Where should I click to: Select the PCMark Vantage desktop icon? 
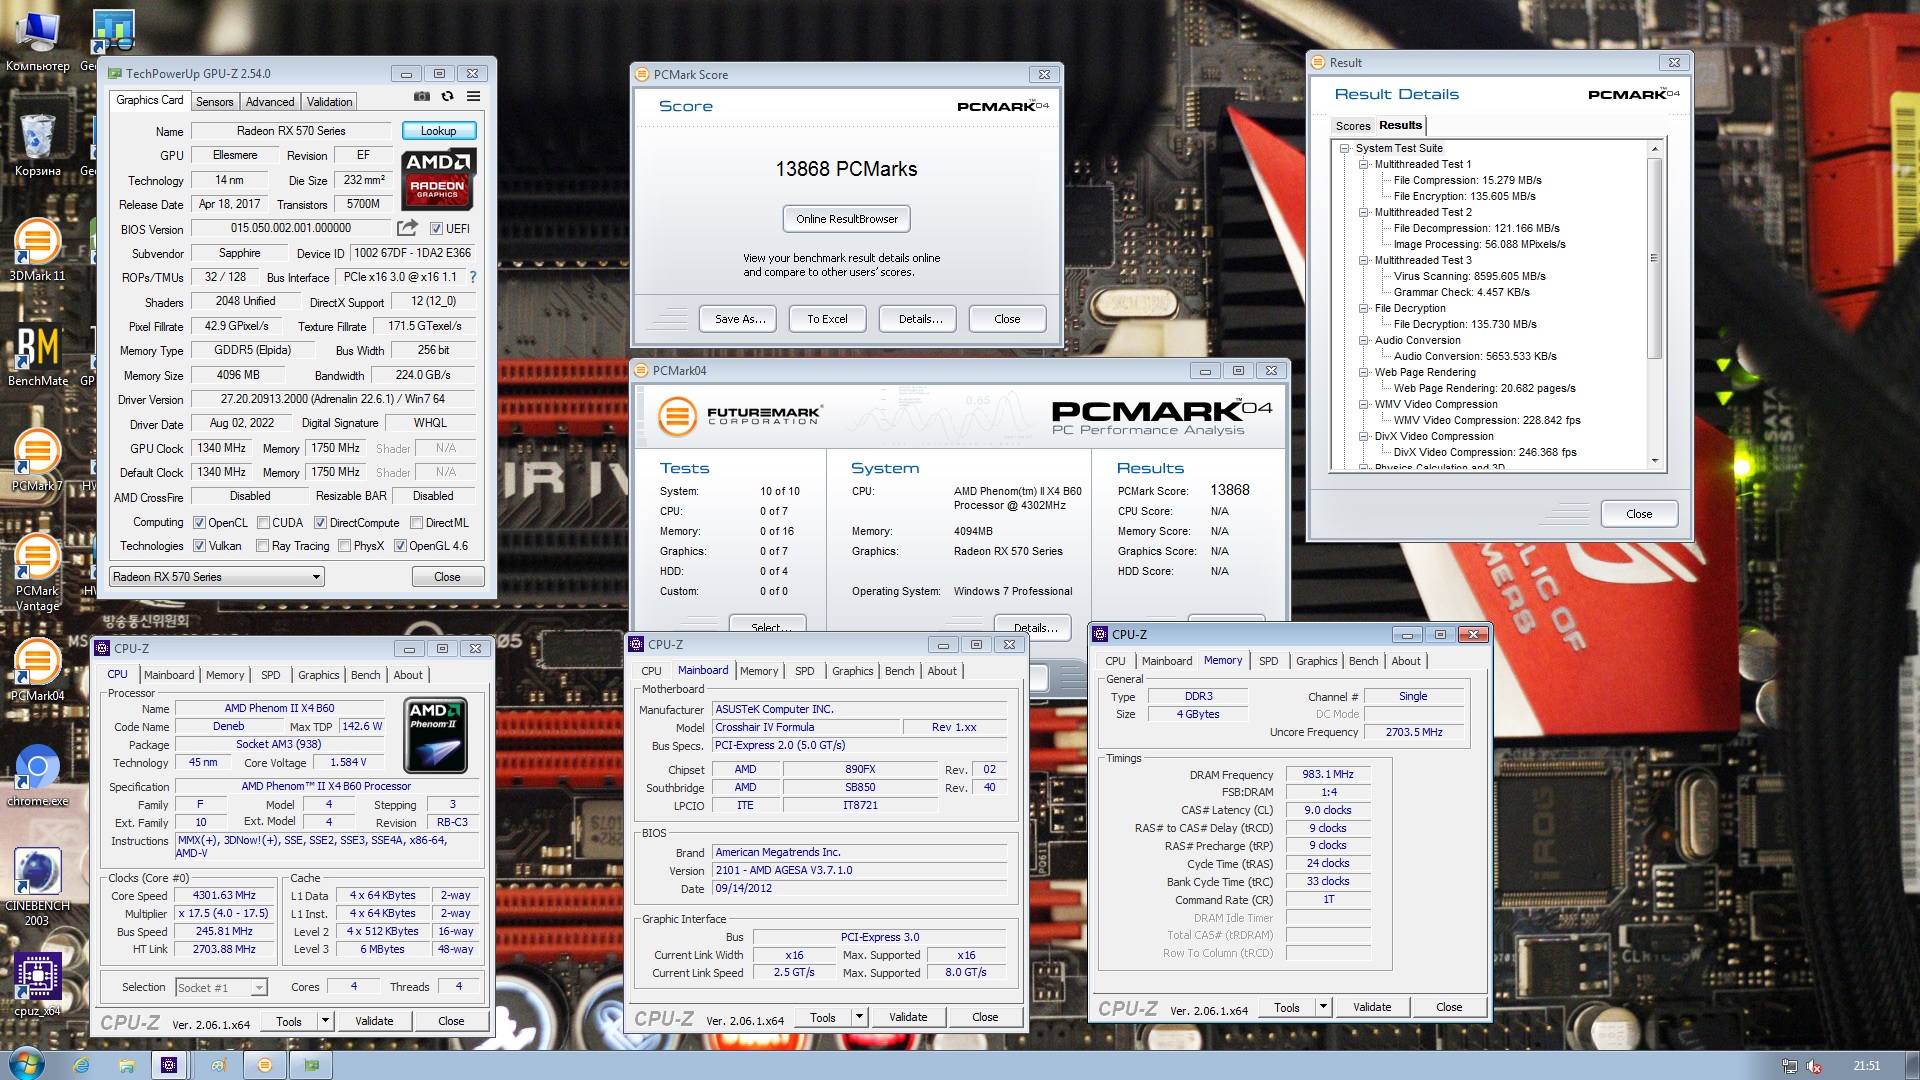37,572
